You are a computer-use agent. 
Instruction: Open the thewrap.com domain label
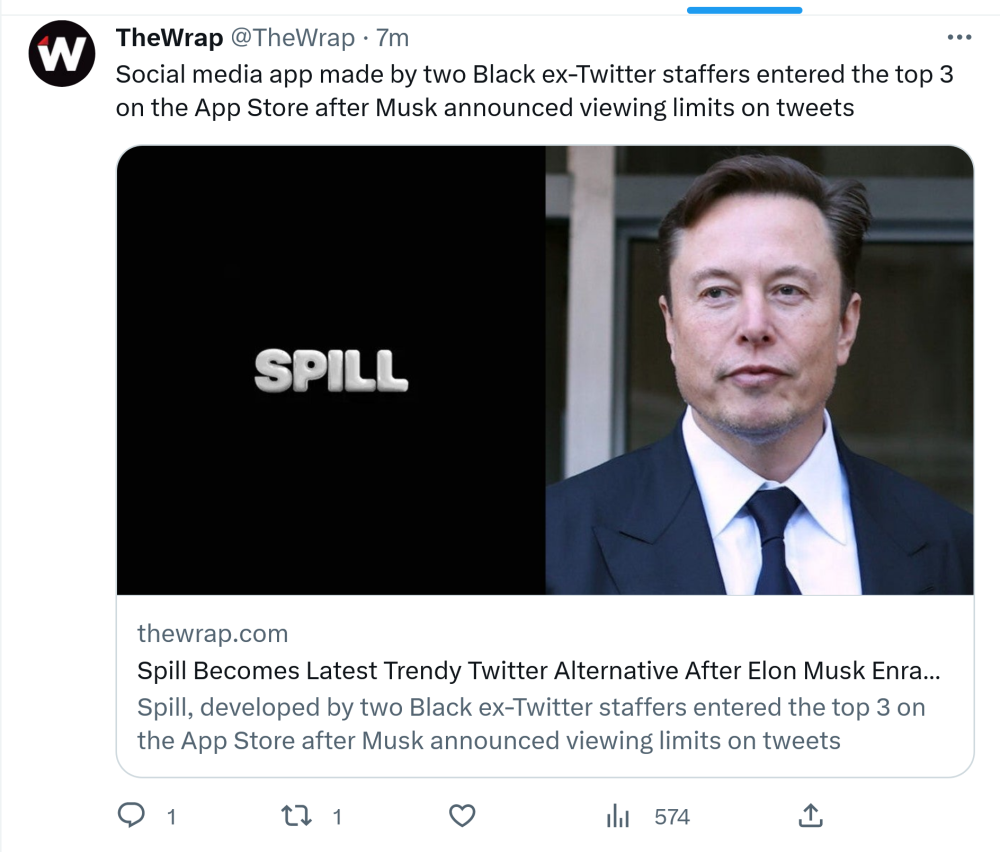click(212, 633)
